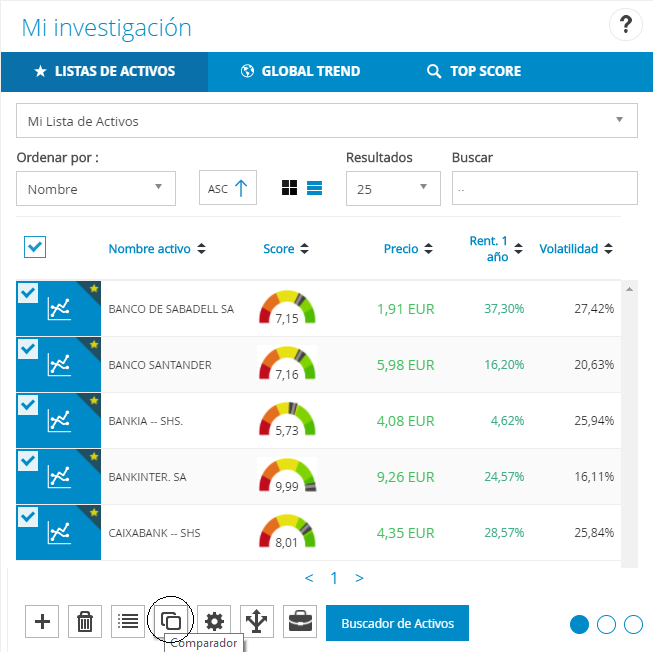Uncheck the Banco de Sabadell checkbox
This screenshot has width=653, height=652.
click(28, 293)
